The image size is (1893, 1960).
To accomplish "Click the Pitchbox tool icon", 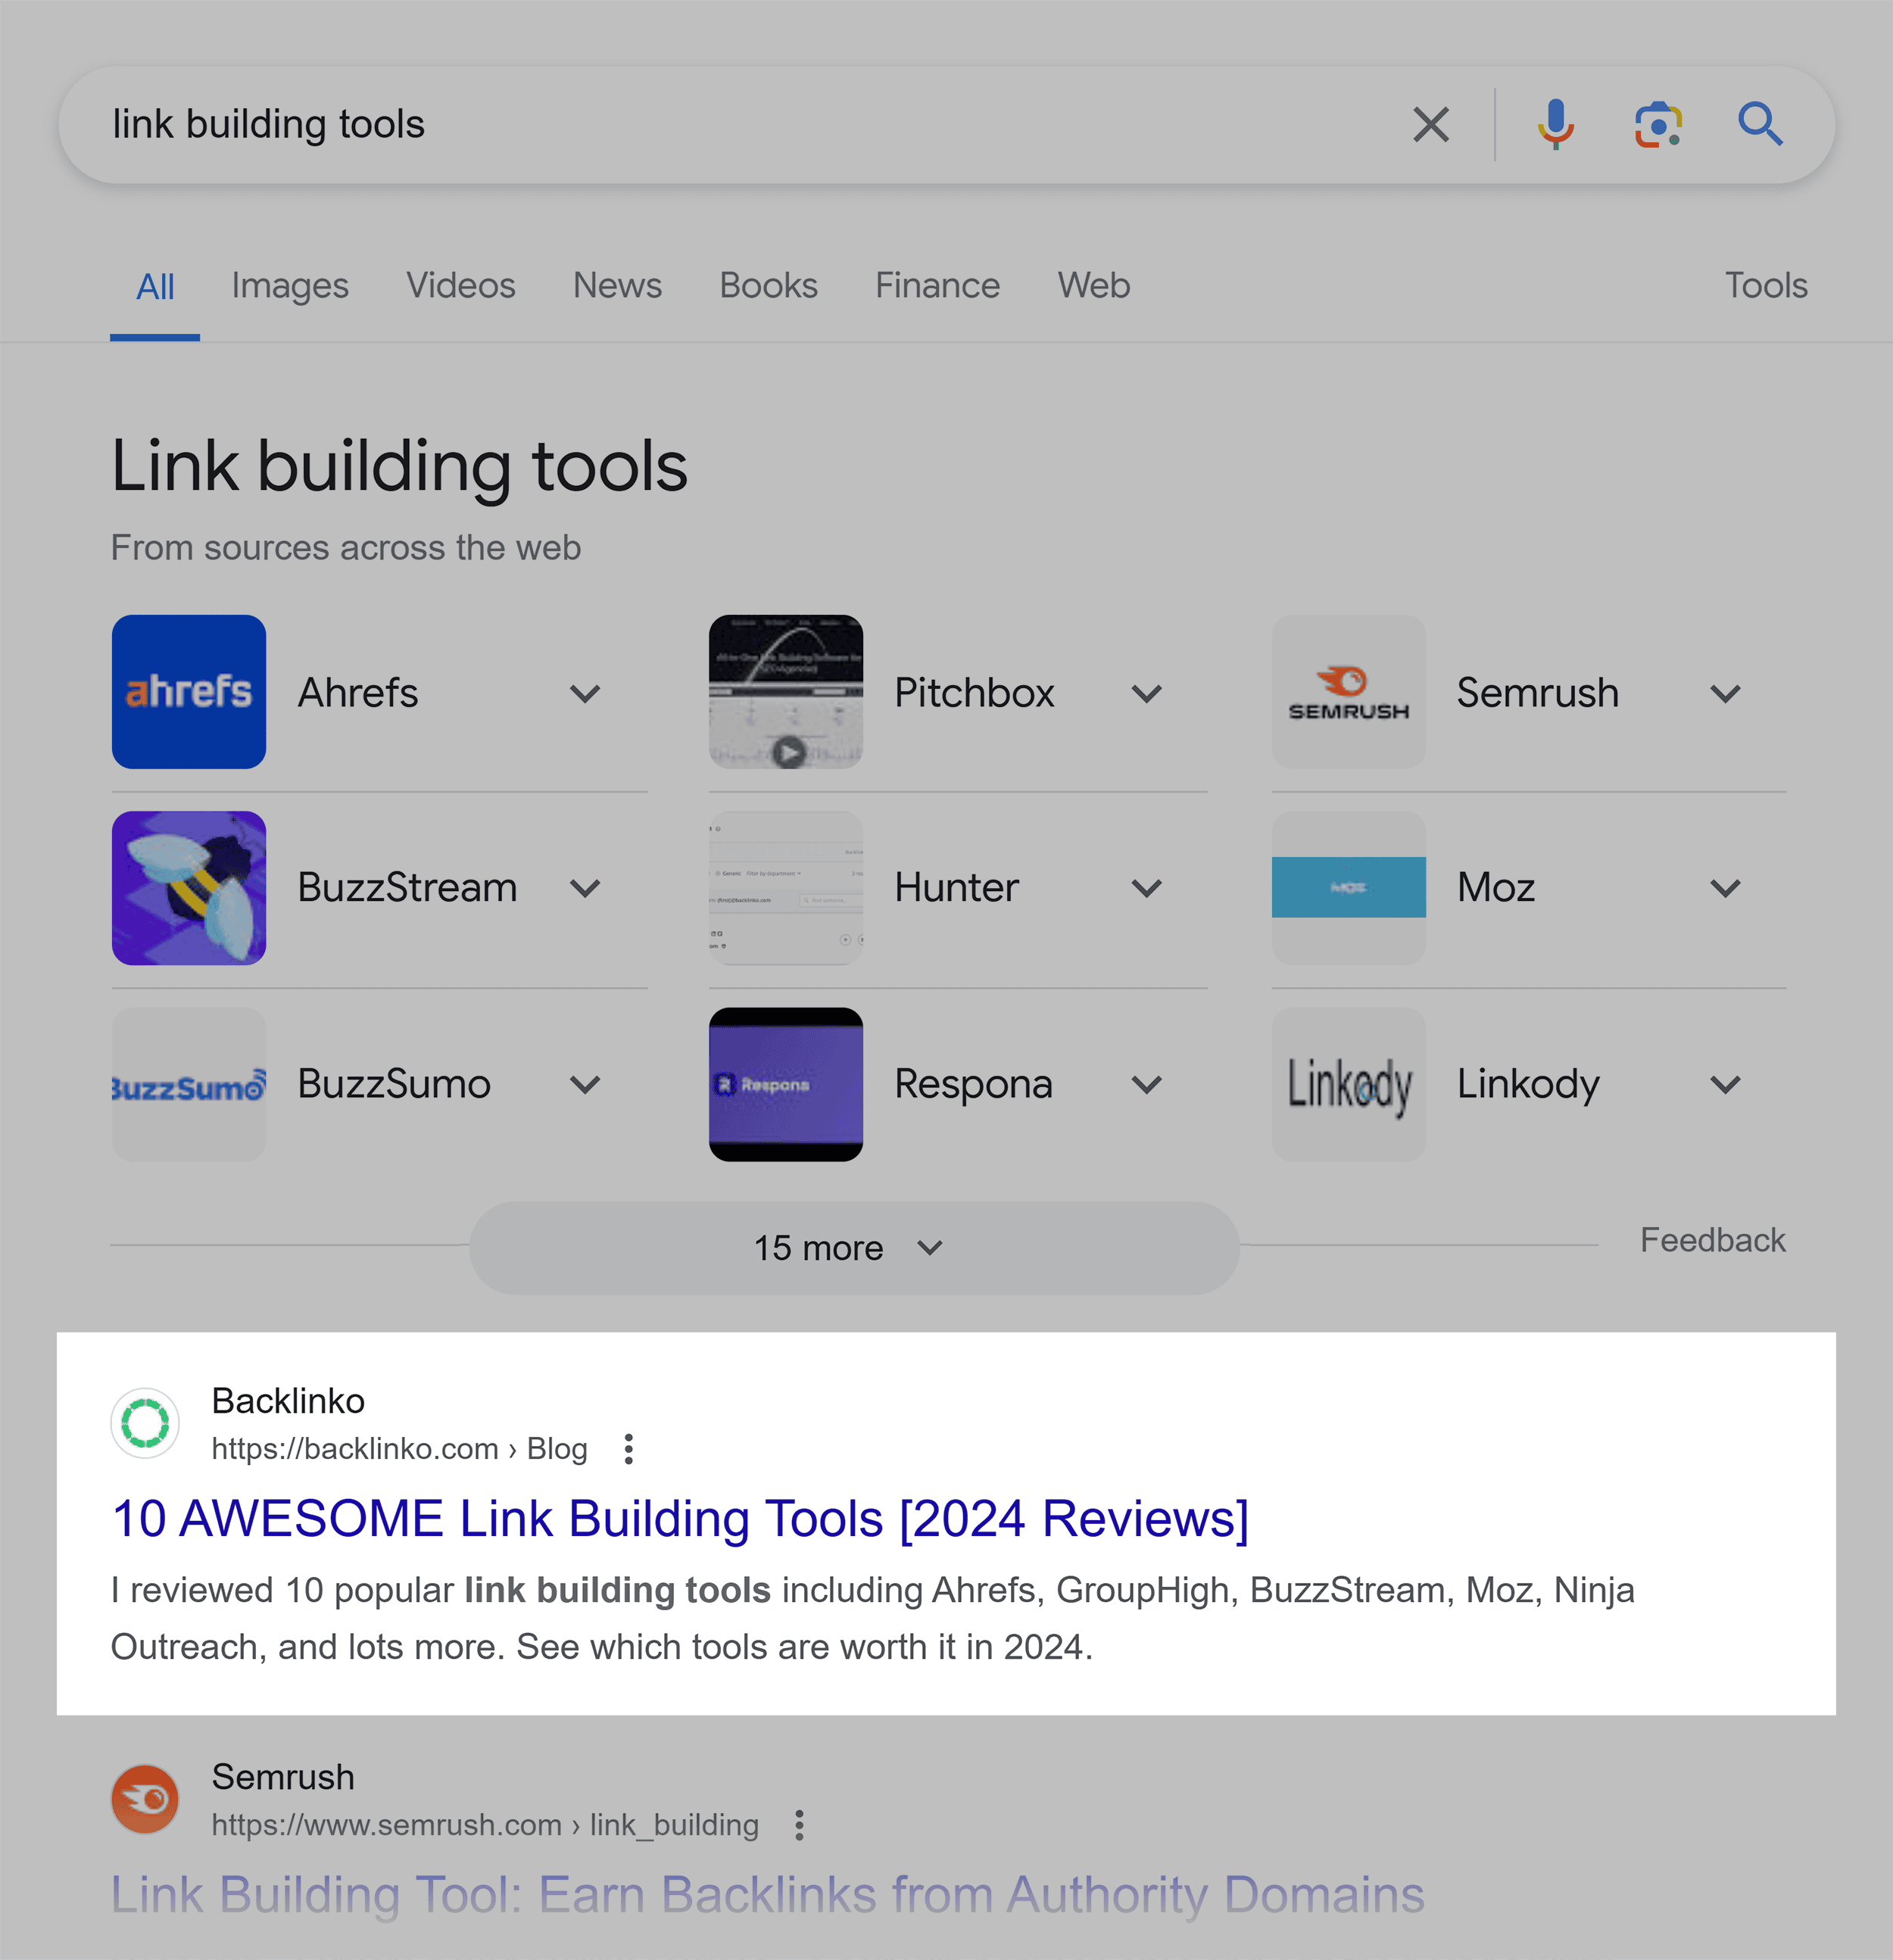I will click(x=784, y=691).
